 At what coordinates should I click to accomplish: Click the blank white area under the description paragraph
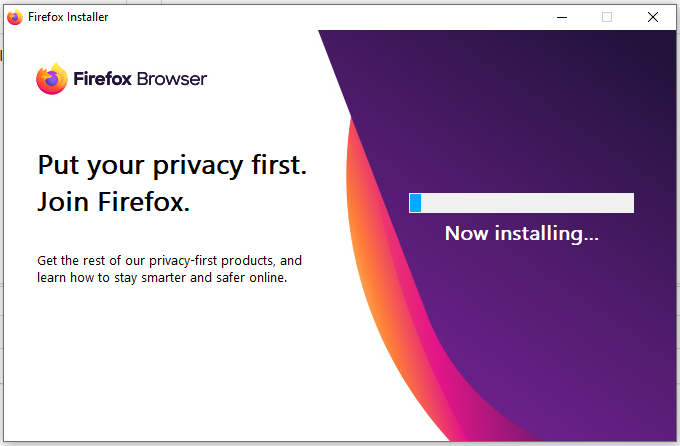coord(173,360)
